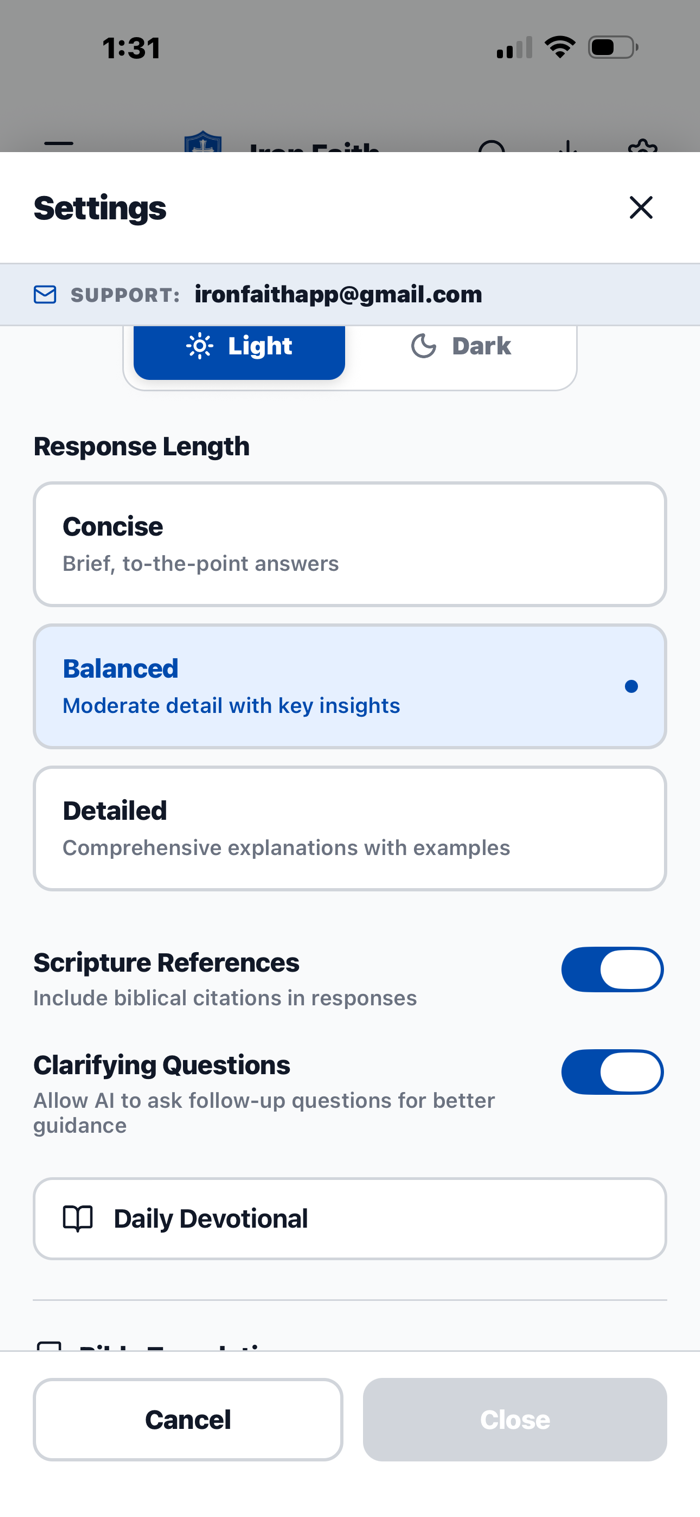Choose Concise response length
This screenshot has width=700, height=1517.
tap(350, 544)
